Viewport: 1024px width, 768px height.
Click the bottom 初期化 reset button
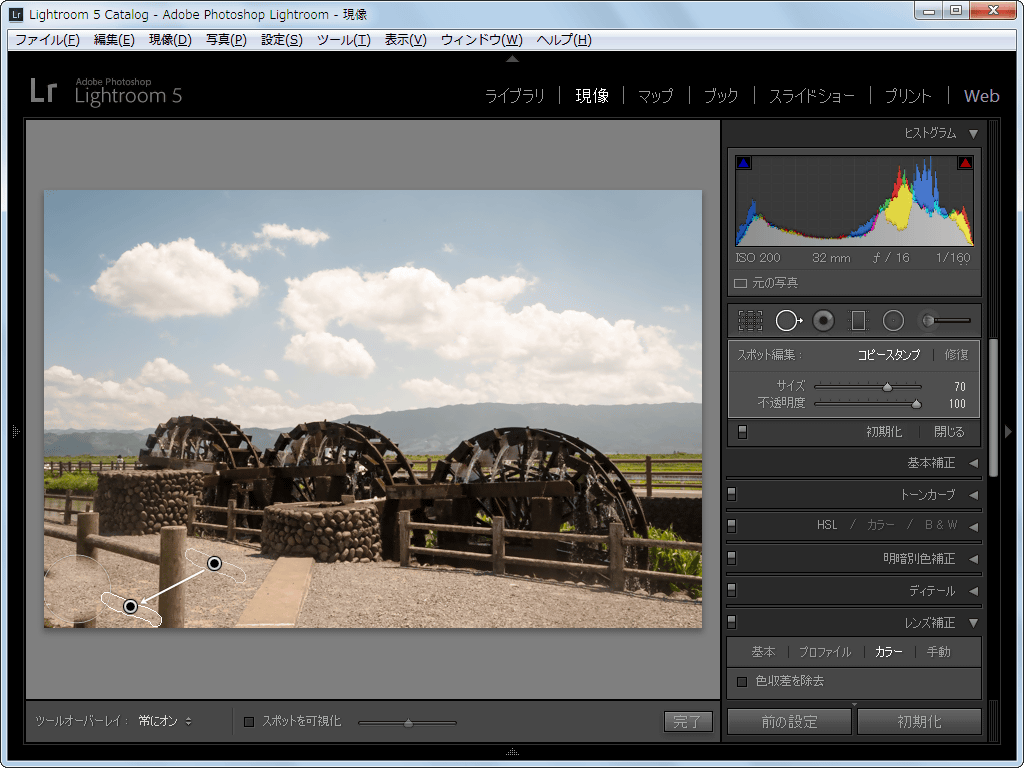click(919, 722)
